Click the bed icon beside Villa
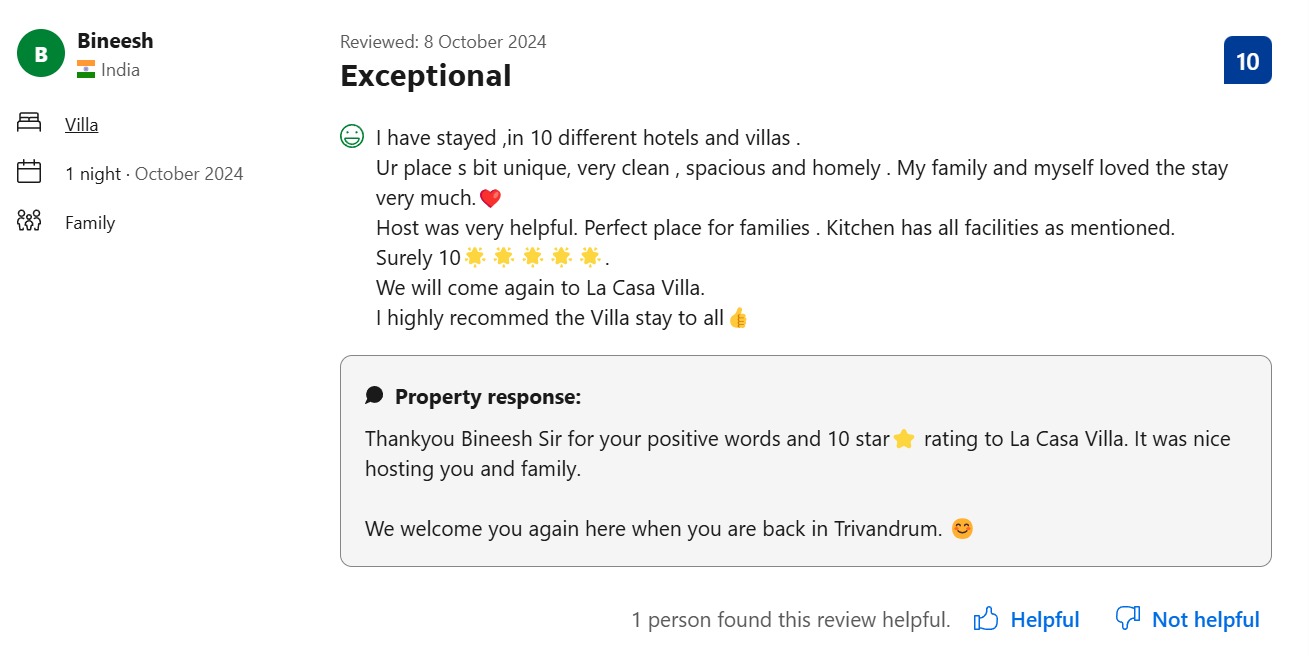The width and height of the screenshot is (1309, 656). click(29, 123)
